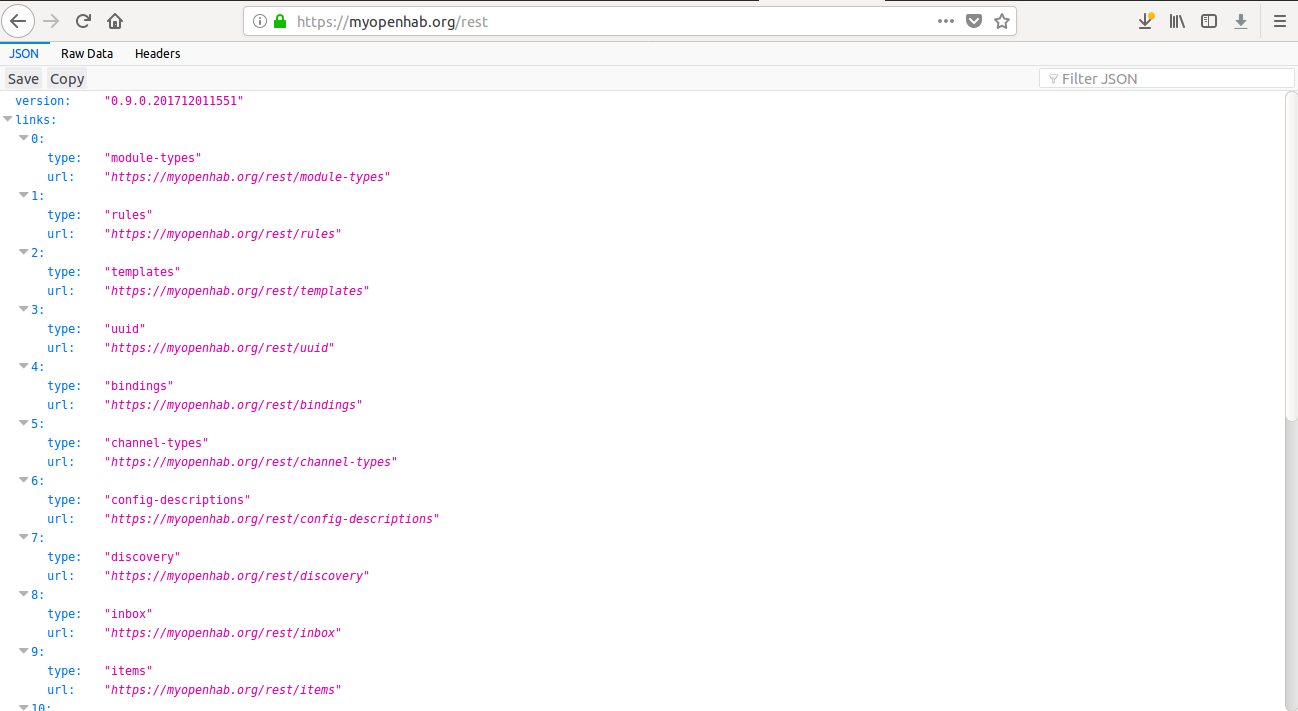Screen dimensions: 1298x711
Task: Copy the JSON data
Action: tap(67, 79)
